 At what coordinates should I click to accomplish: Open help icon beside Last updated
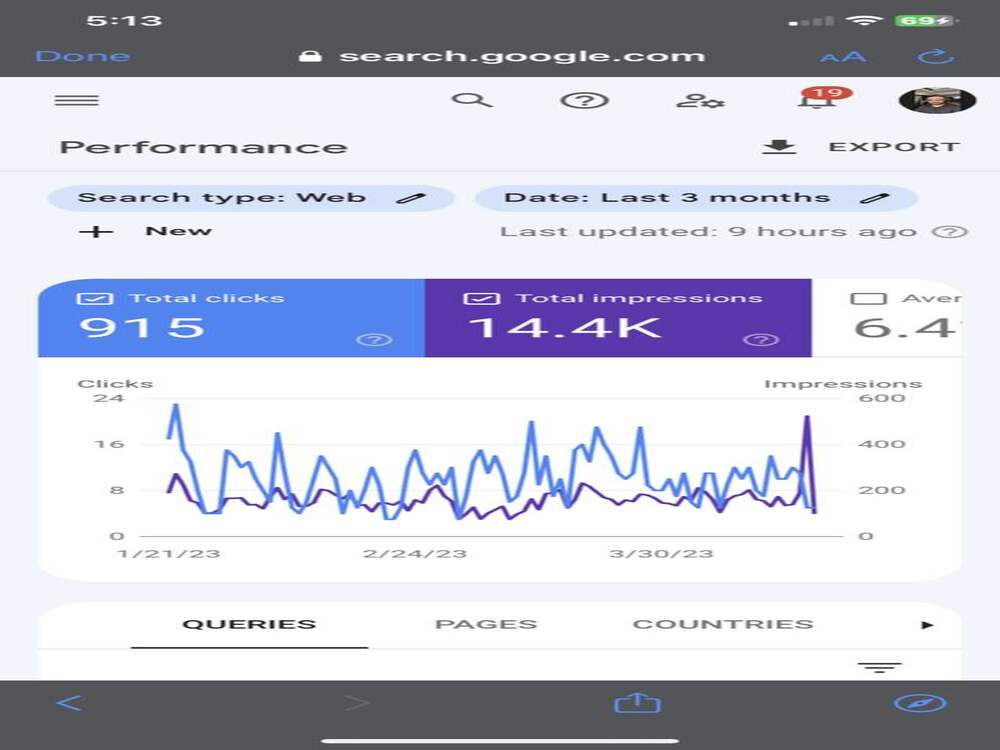(x=950, y=232)
